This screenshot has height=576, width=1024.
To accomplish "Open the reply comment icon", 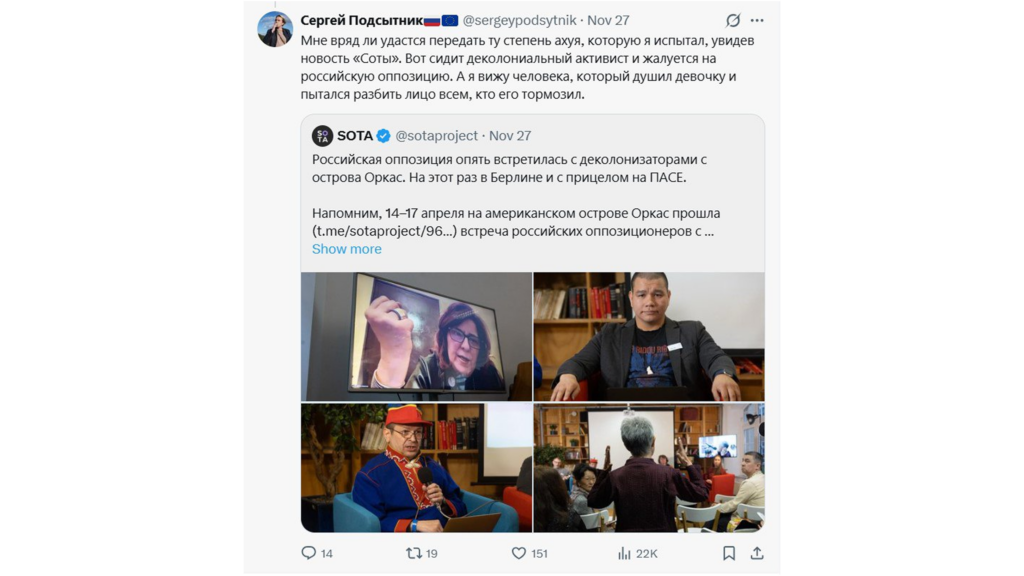I will (x=308, y=553).
